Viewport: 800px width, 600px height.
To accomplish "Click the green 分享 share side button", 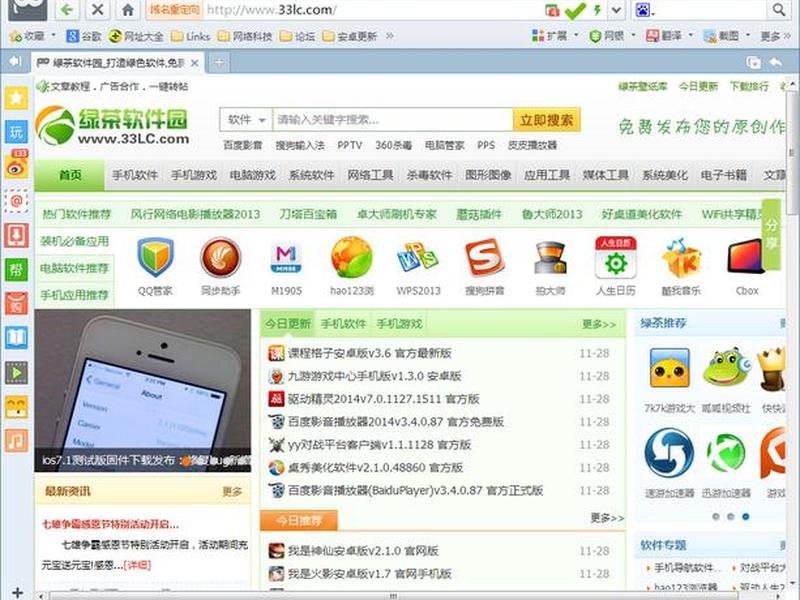I will [x=771, y=234].
